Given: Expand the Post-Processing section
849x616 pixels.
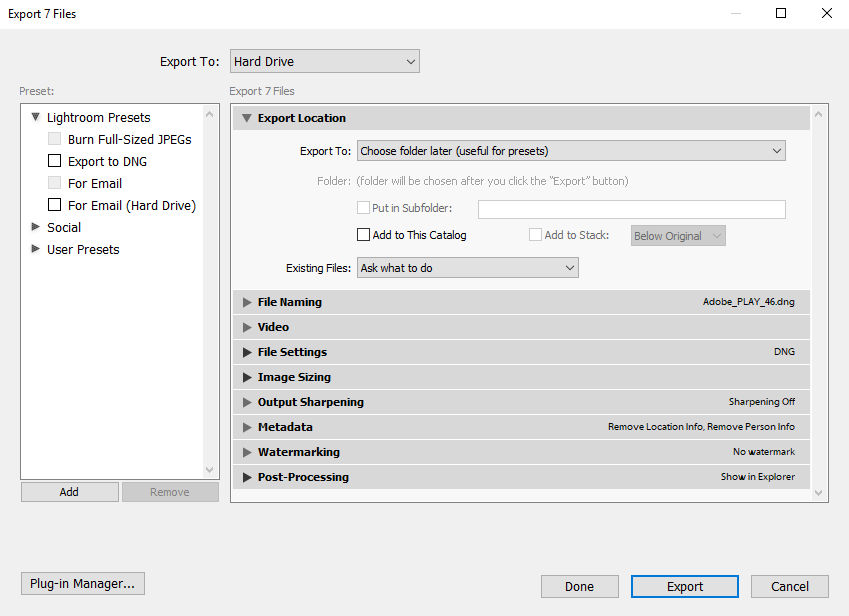Looking at the screenshot, I should tap(247, 476).
